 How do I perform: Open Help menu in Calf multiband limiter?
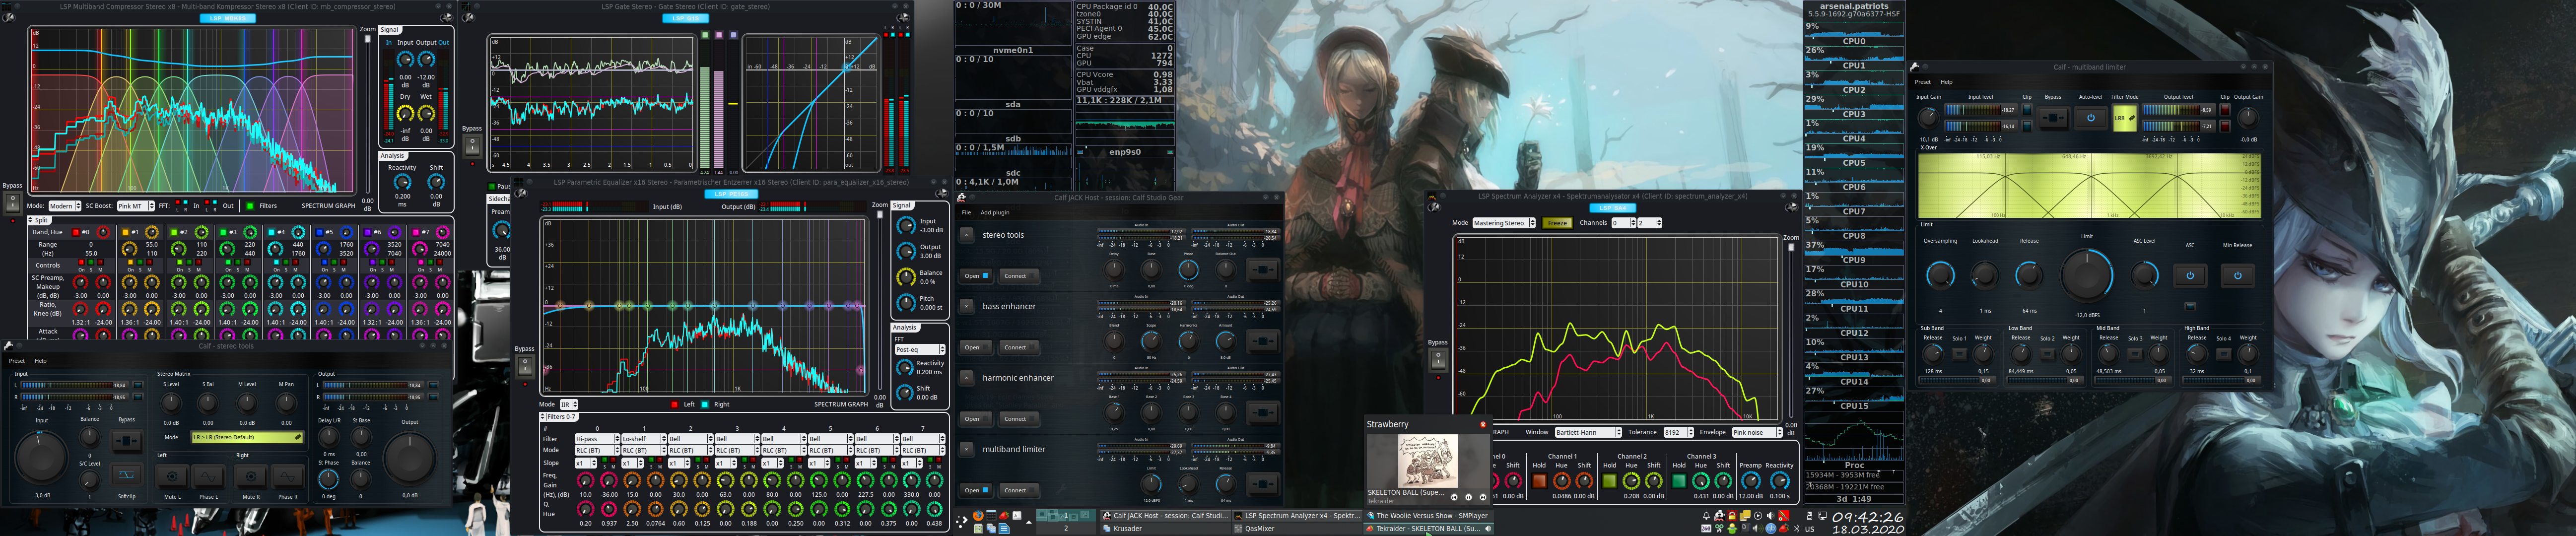coord(1946,82)
